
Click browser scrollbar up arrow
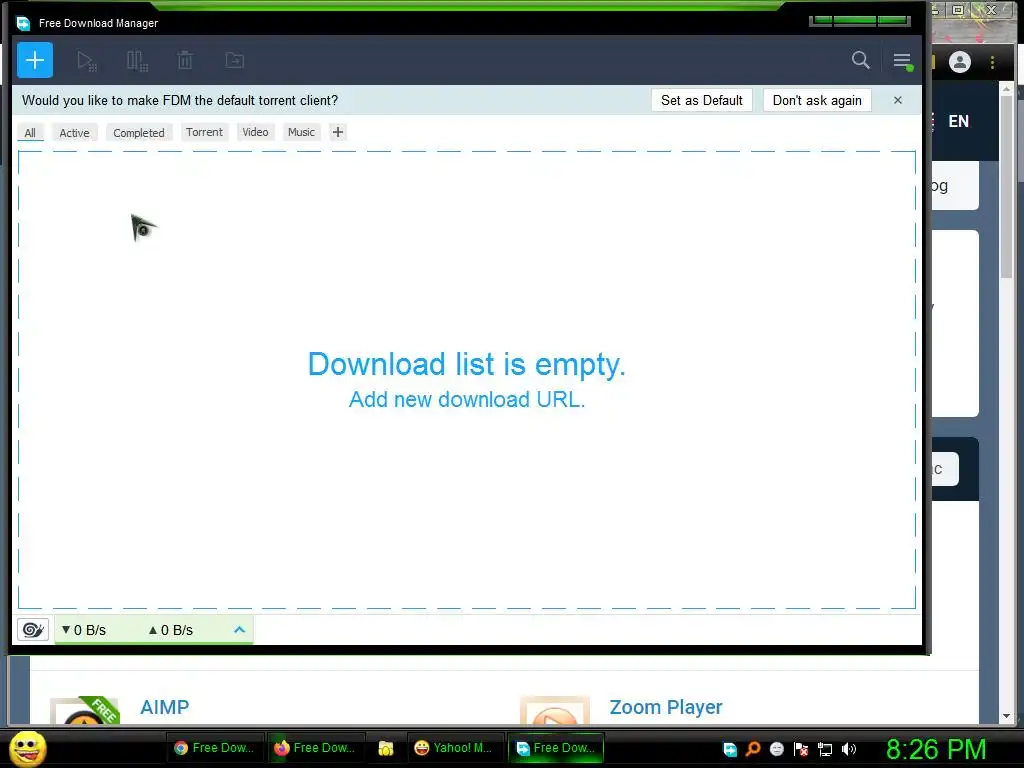pos(1006,88)
